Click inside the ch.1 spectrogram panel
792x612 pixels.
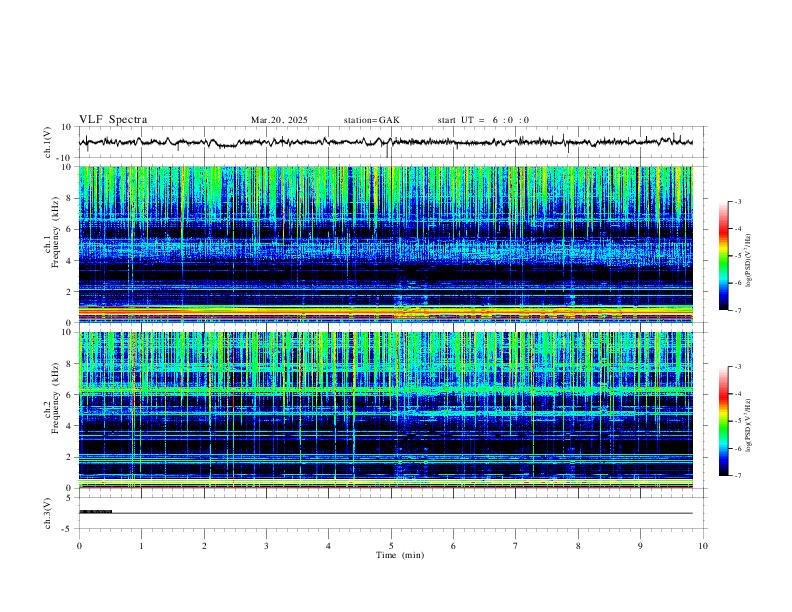pyautogui.click(x=385, y=244)
